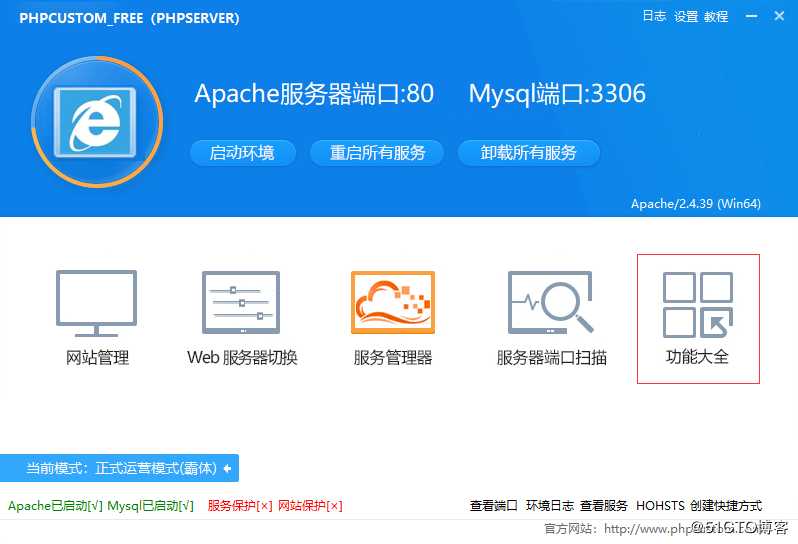798x544 pixels.
Task: Open the 日志 menu item
Action: (654, 16)
